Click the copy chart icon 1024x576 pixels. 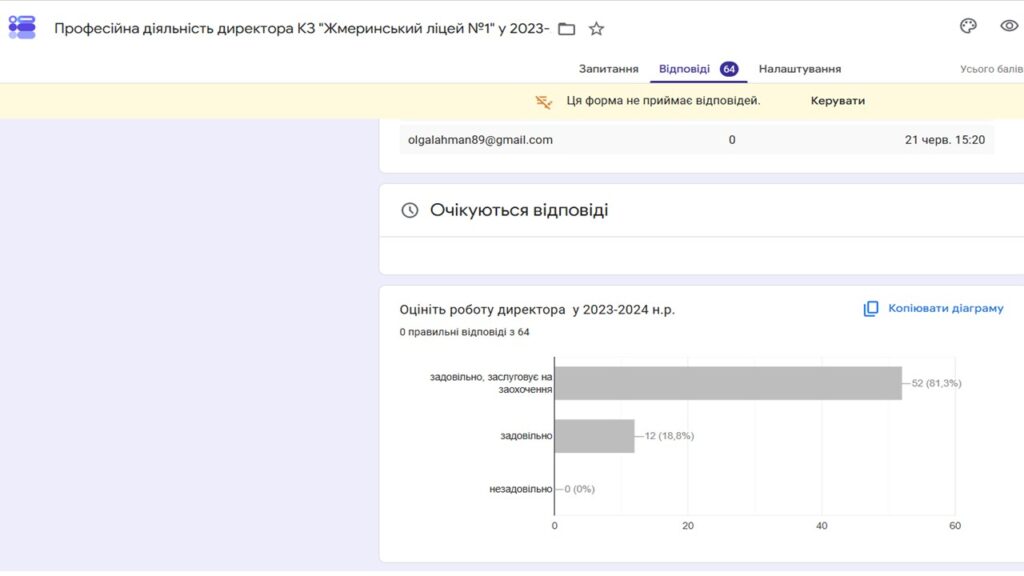(x=871, y=309)
